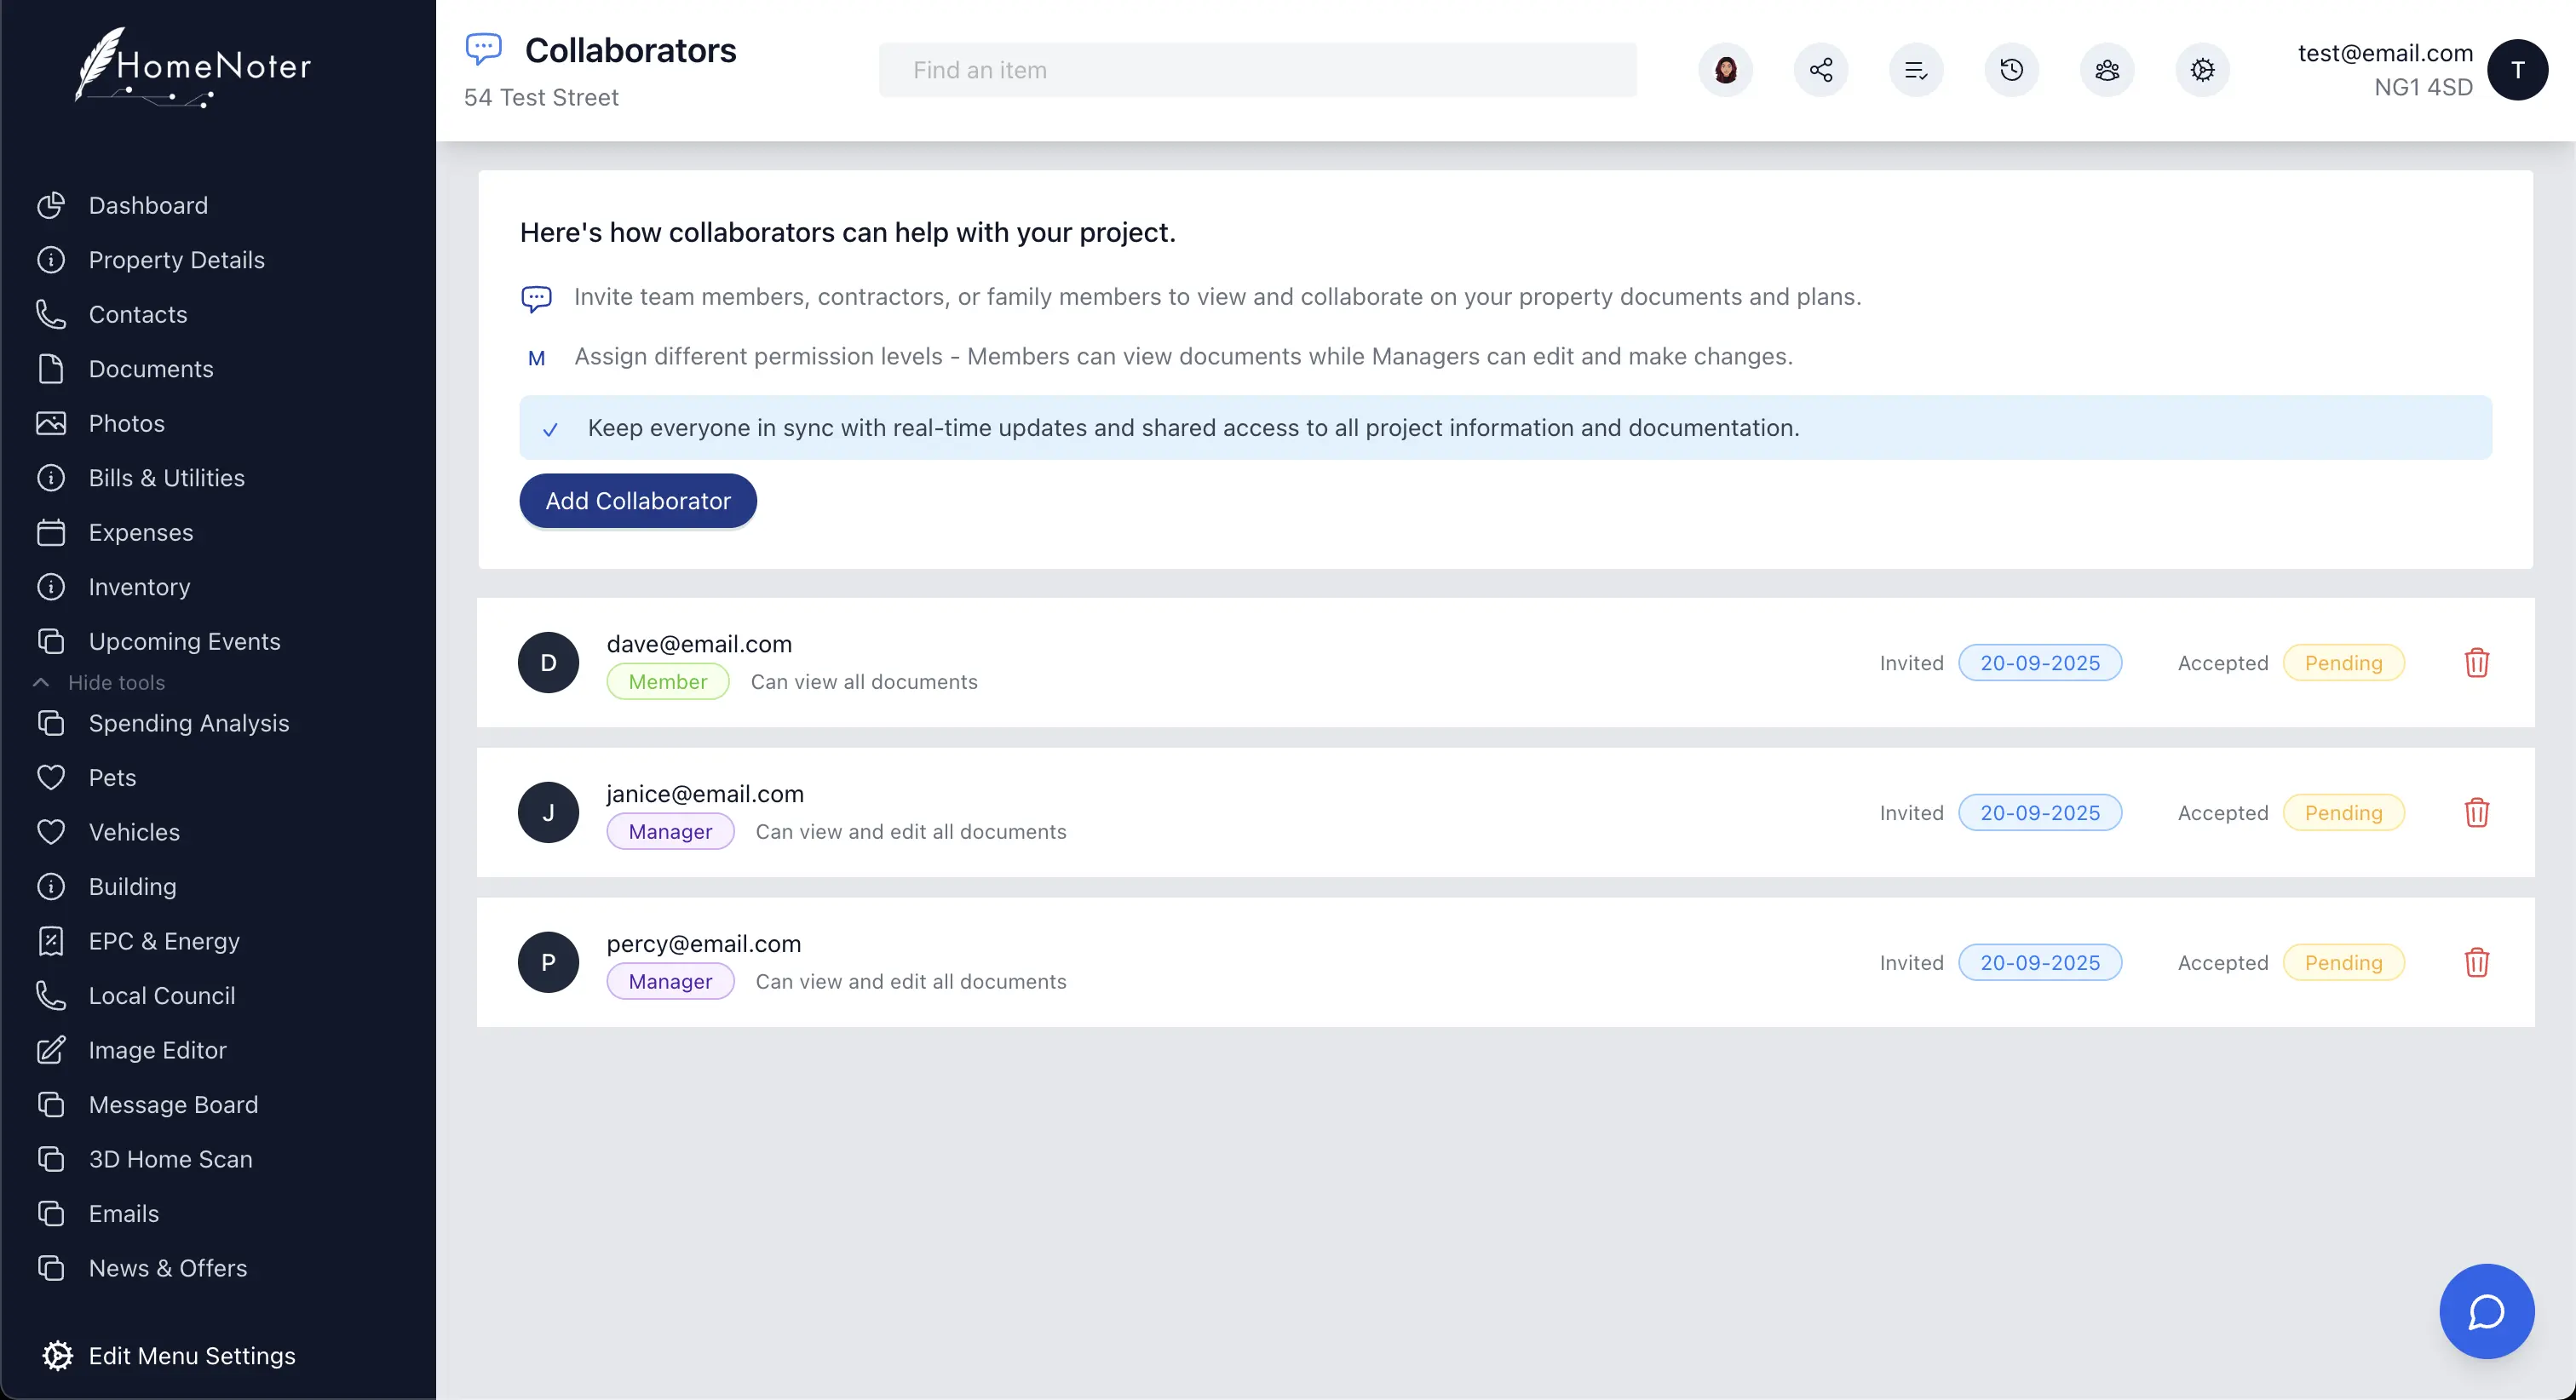
Task: Select the Manager badge for janice@email.com
Action: [x=670, y=832]
